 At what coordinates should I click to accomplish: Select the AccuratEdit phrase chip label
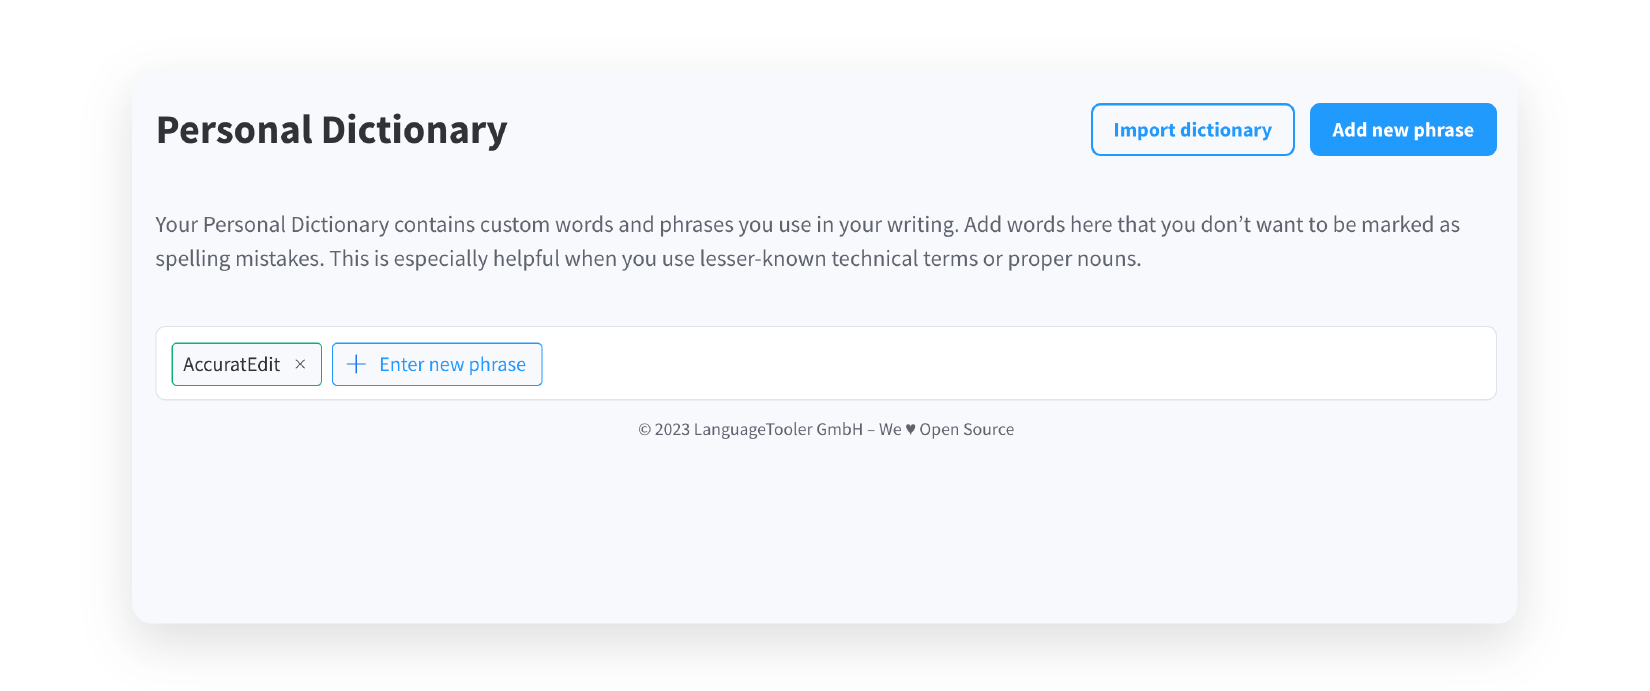(x=232, y=365)
